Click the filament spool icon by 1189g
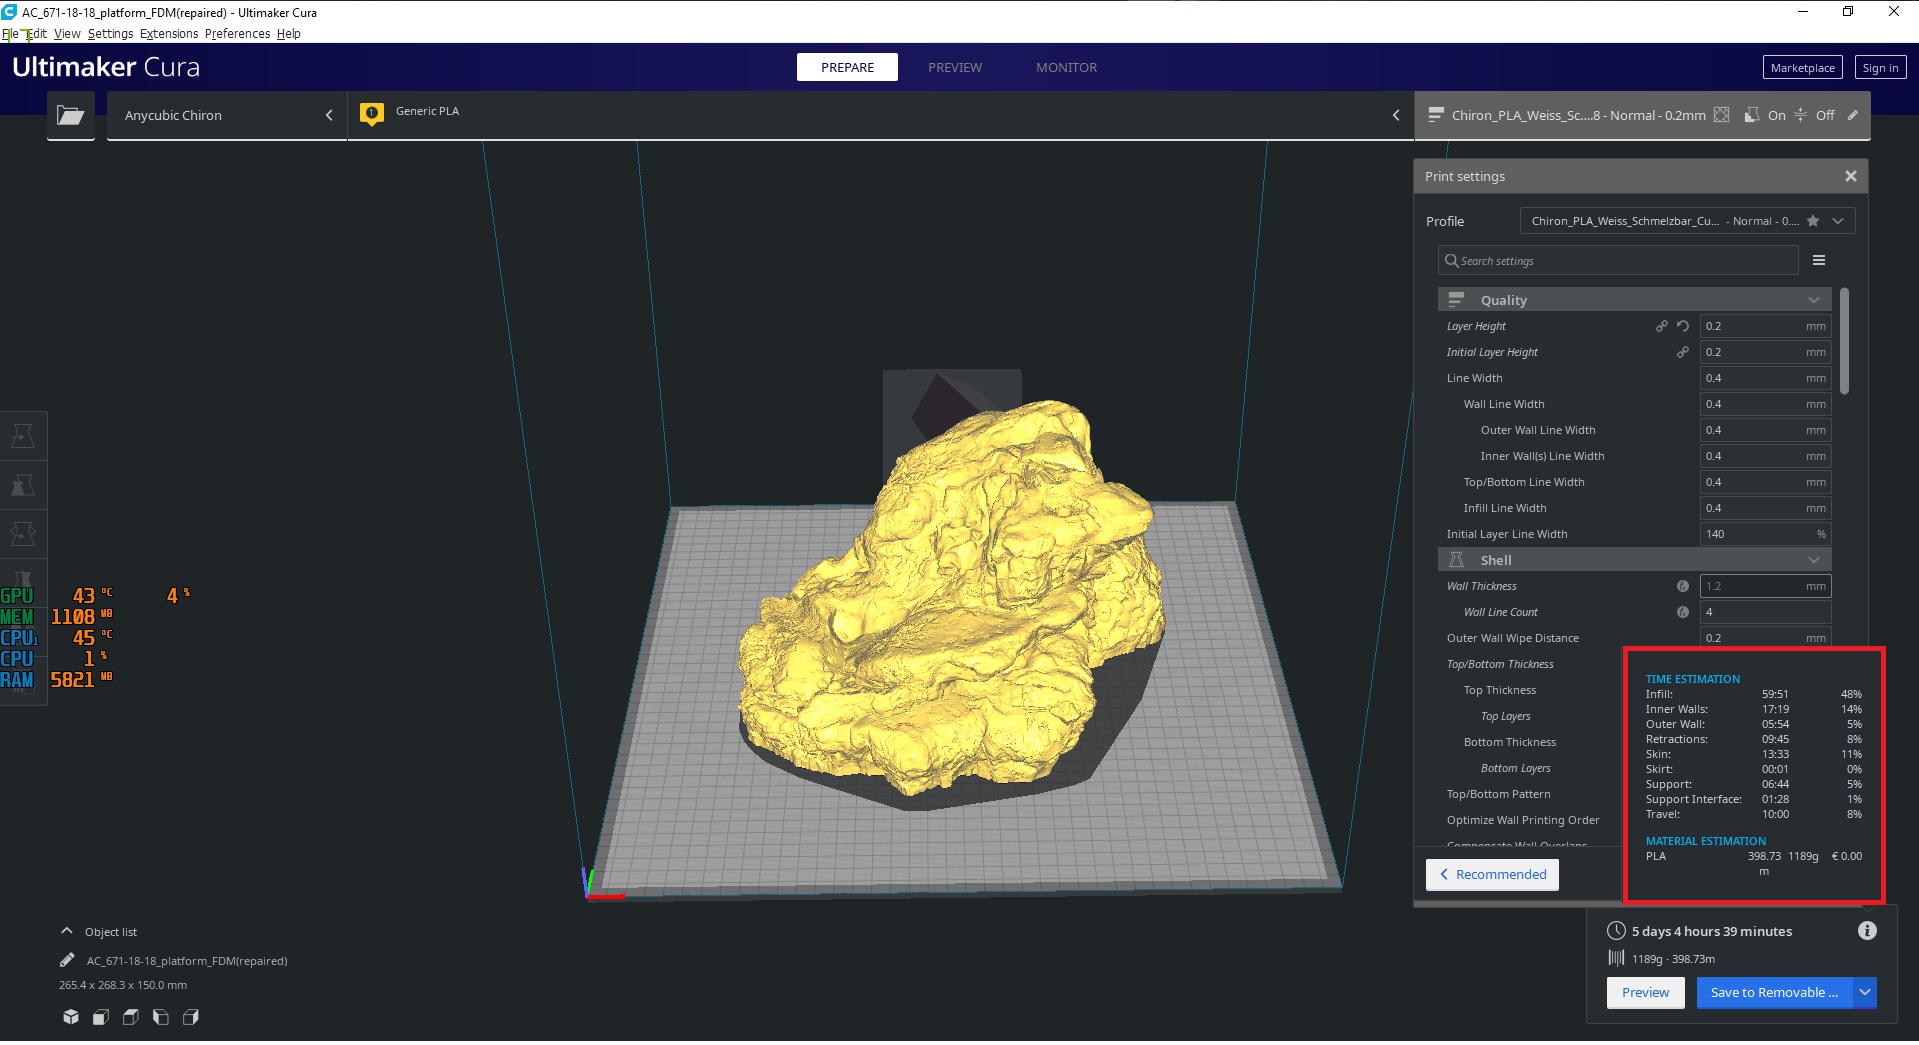The image size is (1919, 1045). pyautogui.click(x=1616, y=958)
